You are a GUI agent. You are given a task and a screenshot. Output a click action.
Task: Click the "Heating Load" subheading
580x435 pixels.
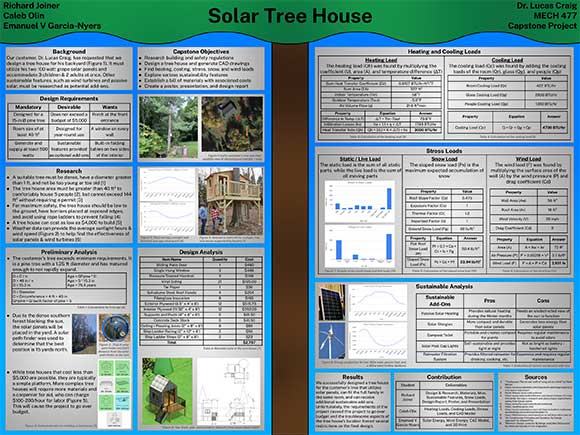[381, 60]
